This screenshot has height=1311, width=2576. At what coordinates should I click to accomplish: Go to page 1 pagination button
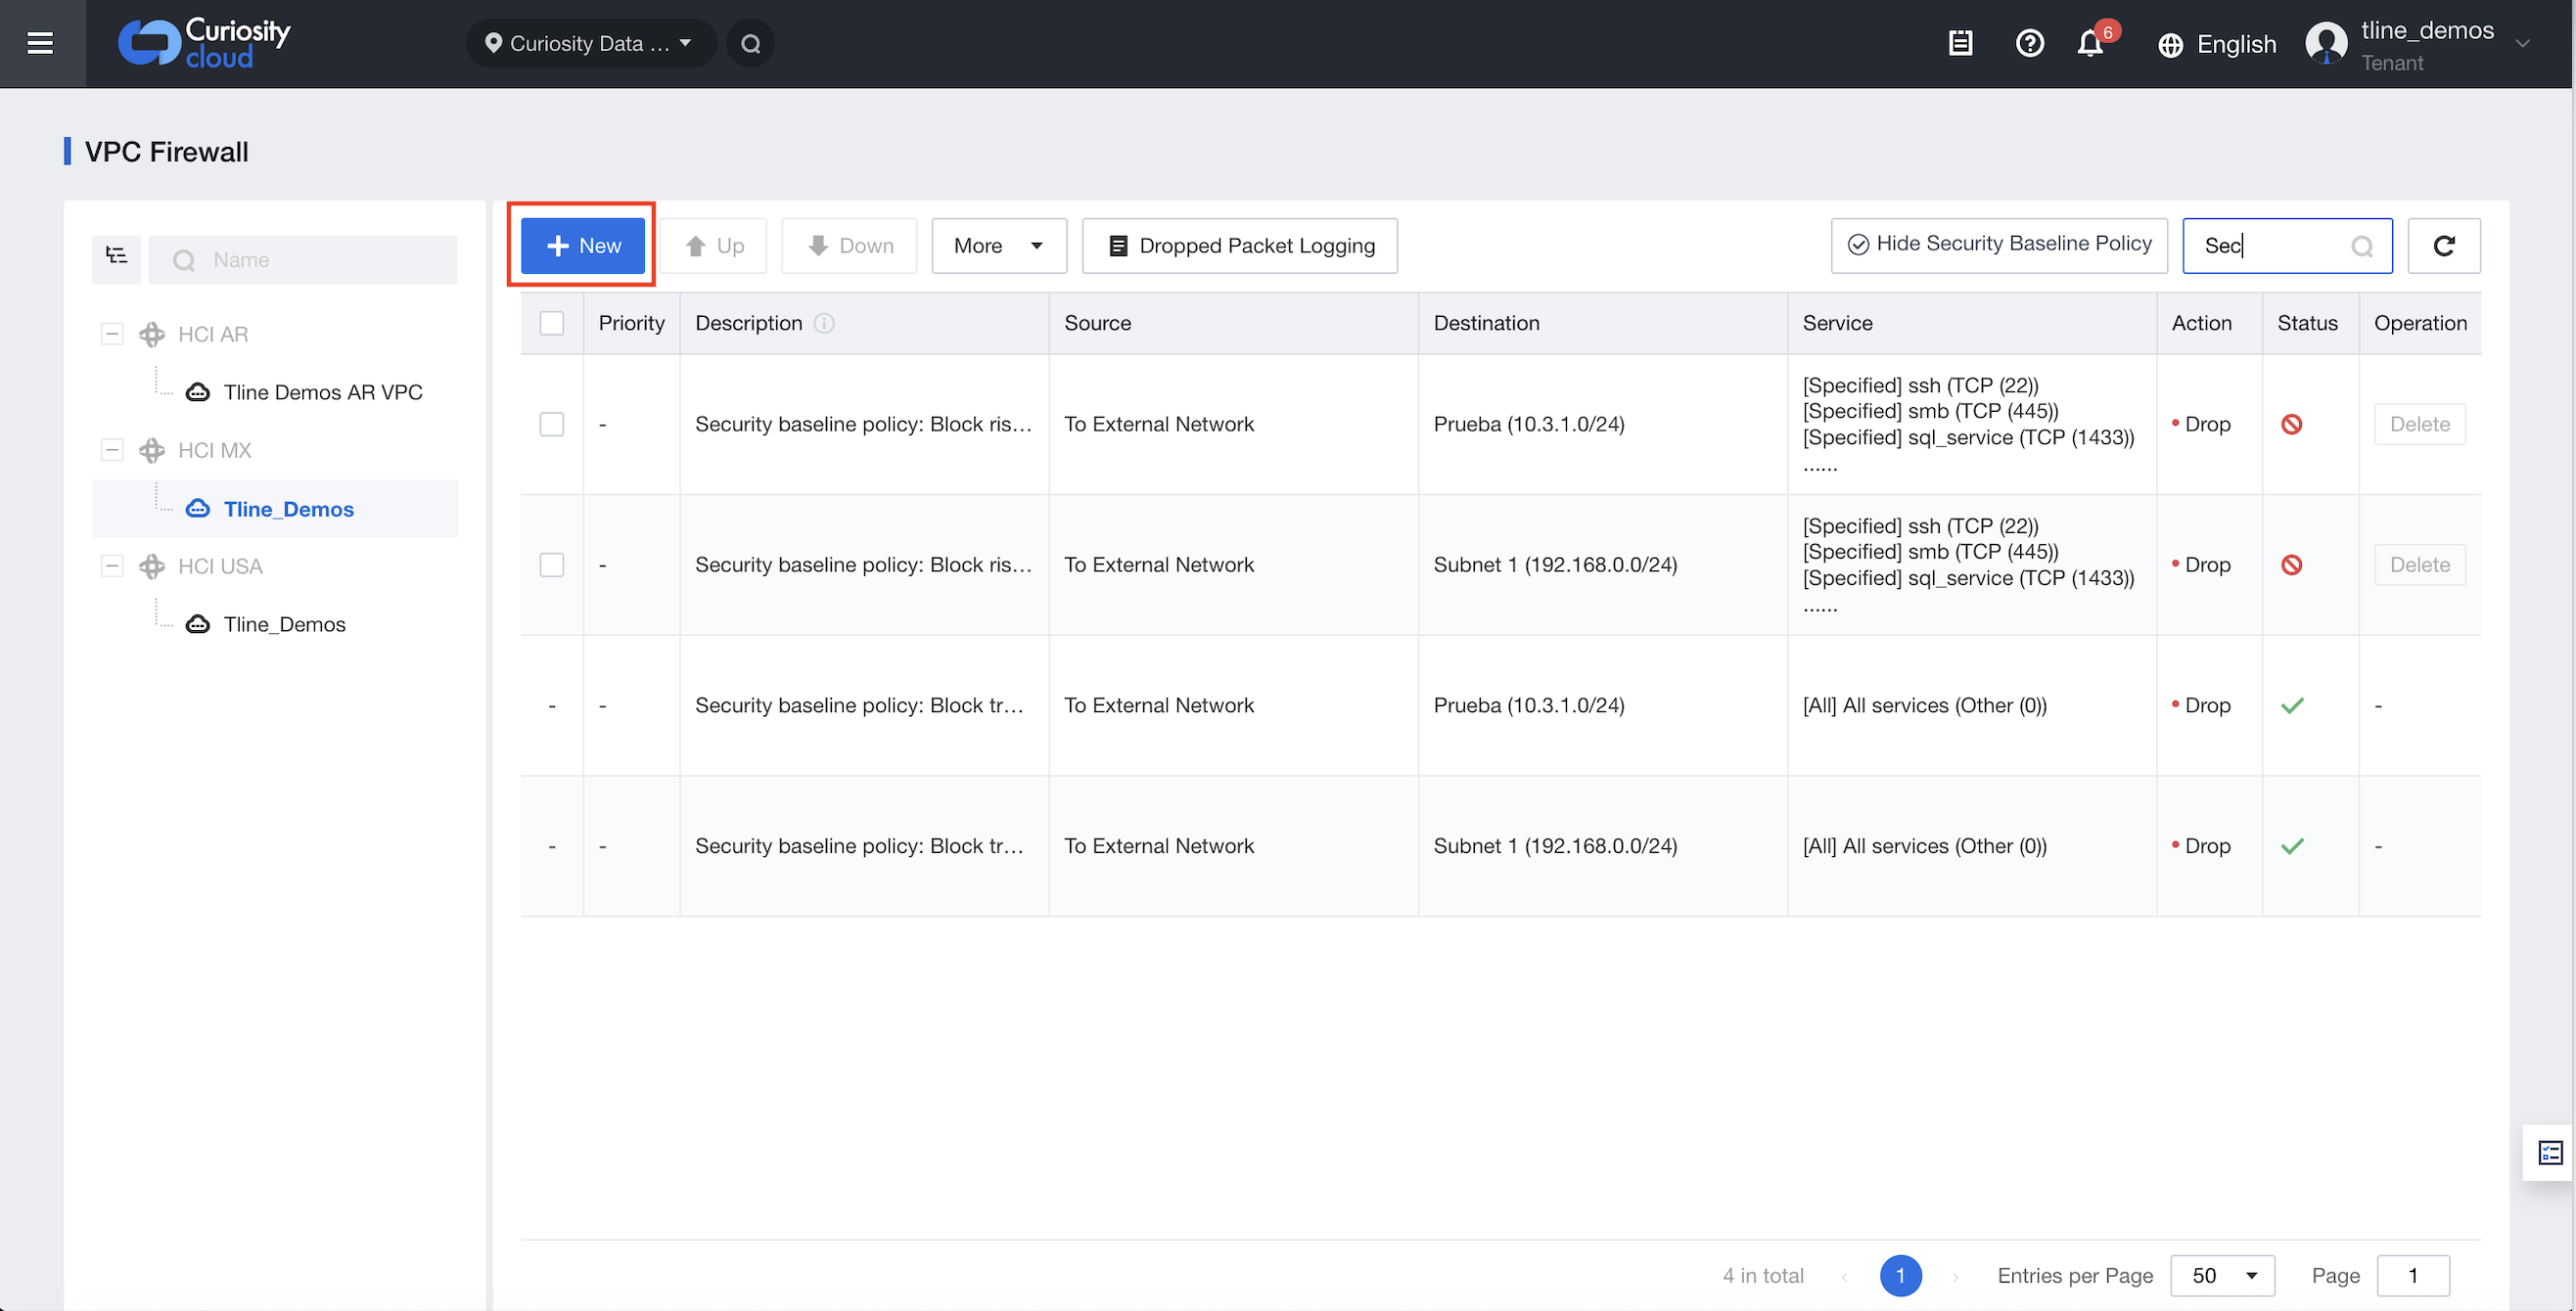(1900, 1276)
